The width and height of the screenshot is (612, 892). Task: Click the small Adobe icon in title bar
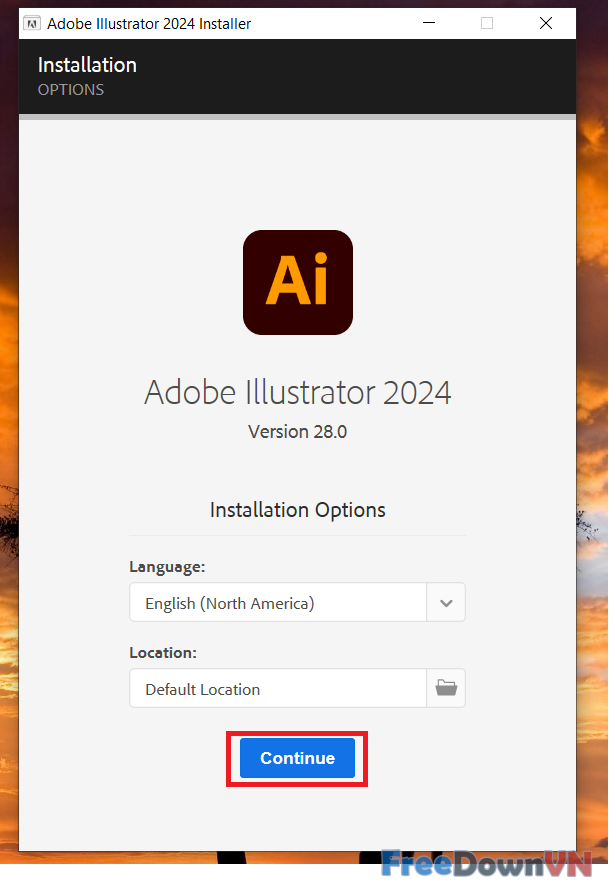(x=32, y=23)
